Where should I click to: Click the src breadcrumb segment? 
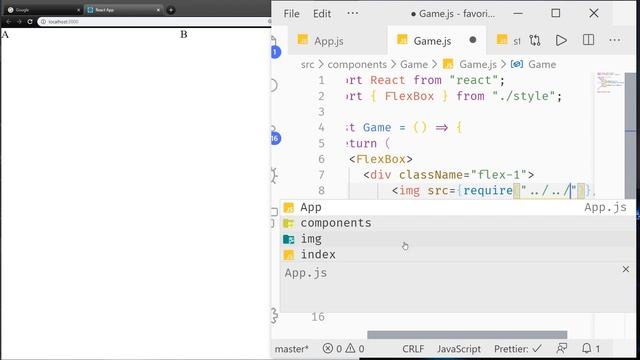[x=308, y=64]
